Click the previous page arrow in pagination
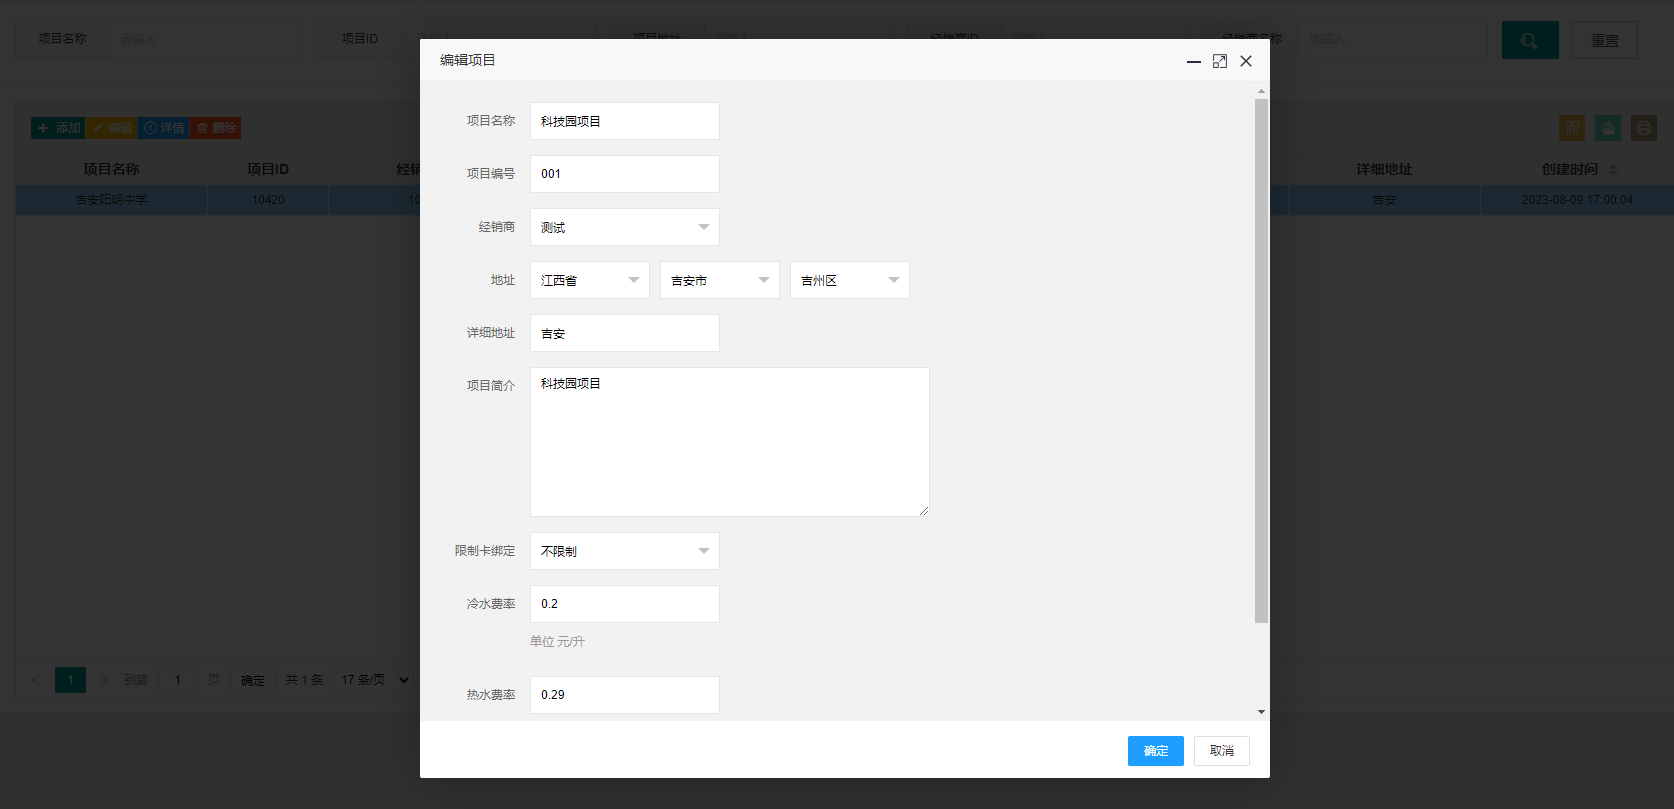1674x809 pixels. (37, 680)
